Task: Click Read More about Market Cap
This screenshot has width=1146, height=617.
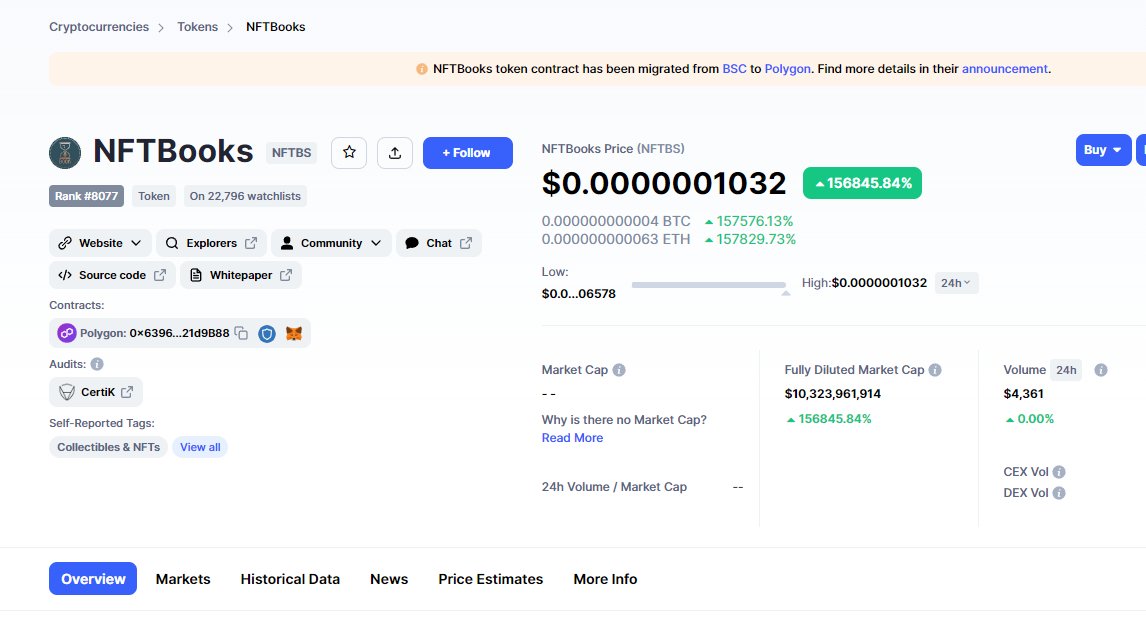Action: coord(572,438)
